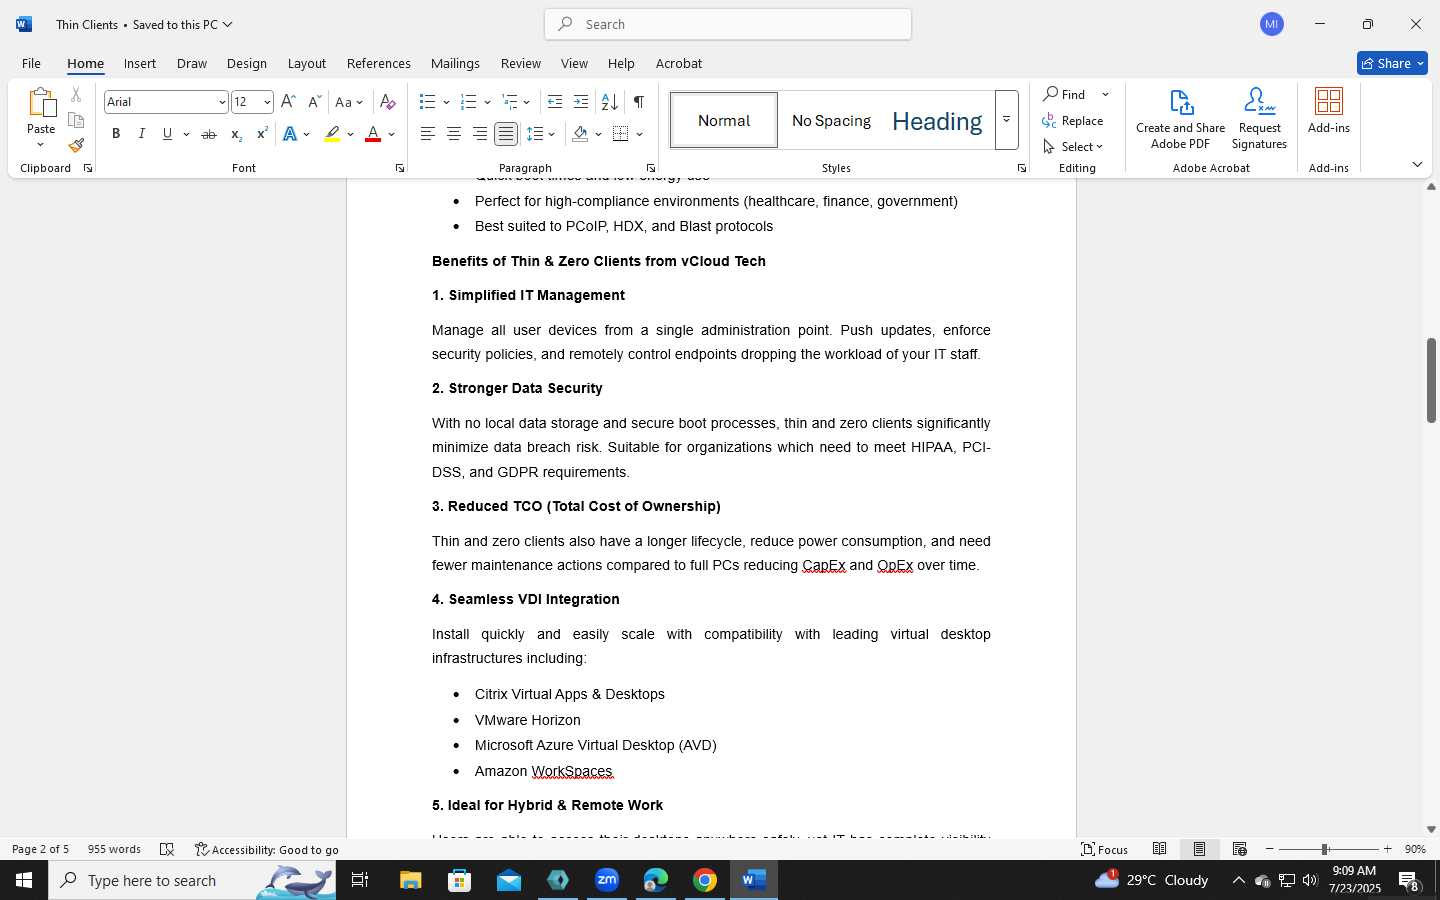
Task: Collapse the ribbon with the chevron
Action: [1417, 164]
